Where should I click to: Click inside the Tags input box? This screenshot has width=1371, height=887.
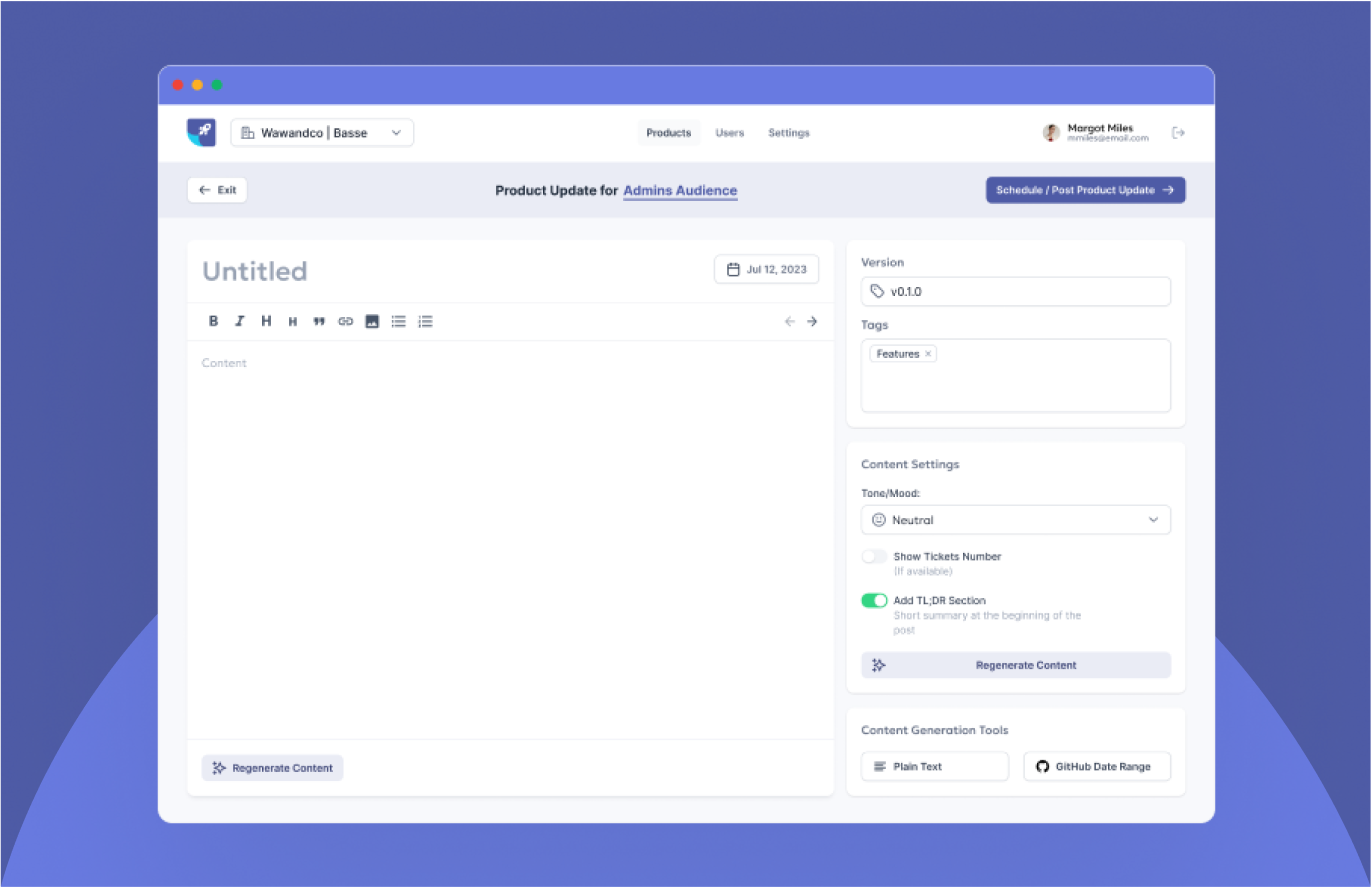point(1015,376)
